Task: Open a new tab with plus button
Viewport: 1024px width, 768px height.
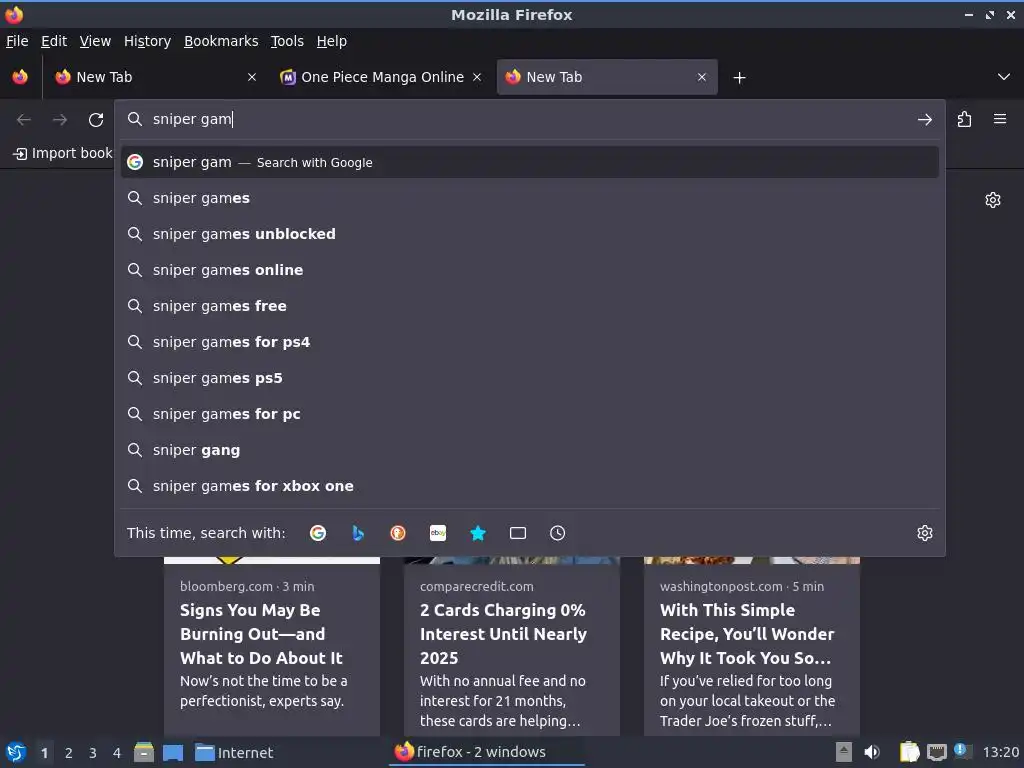Action: (x=739, y=78)
